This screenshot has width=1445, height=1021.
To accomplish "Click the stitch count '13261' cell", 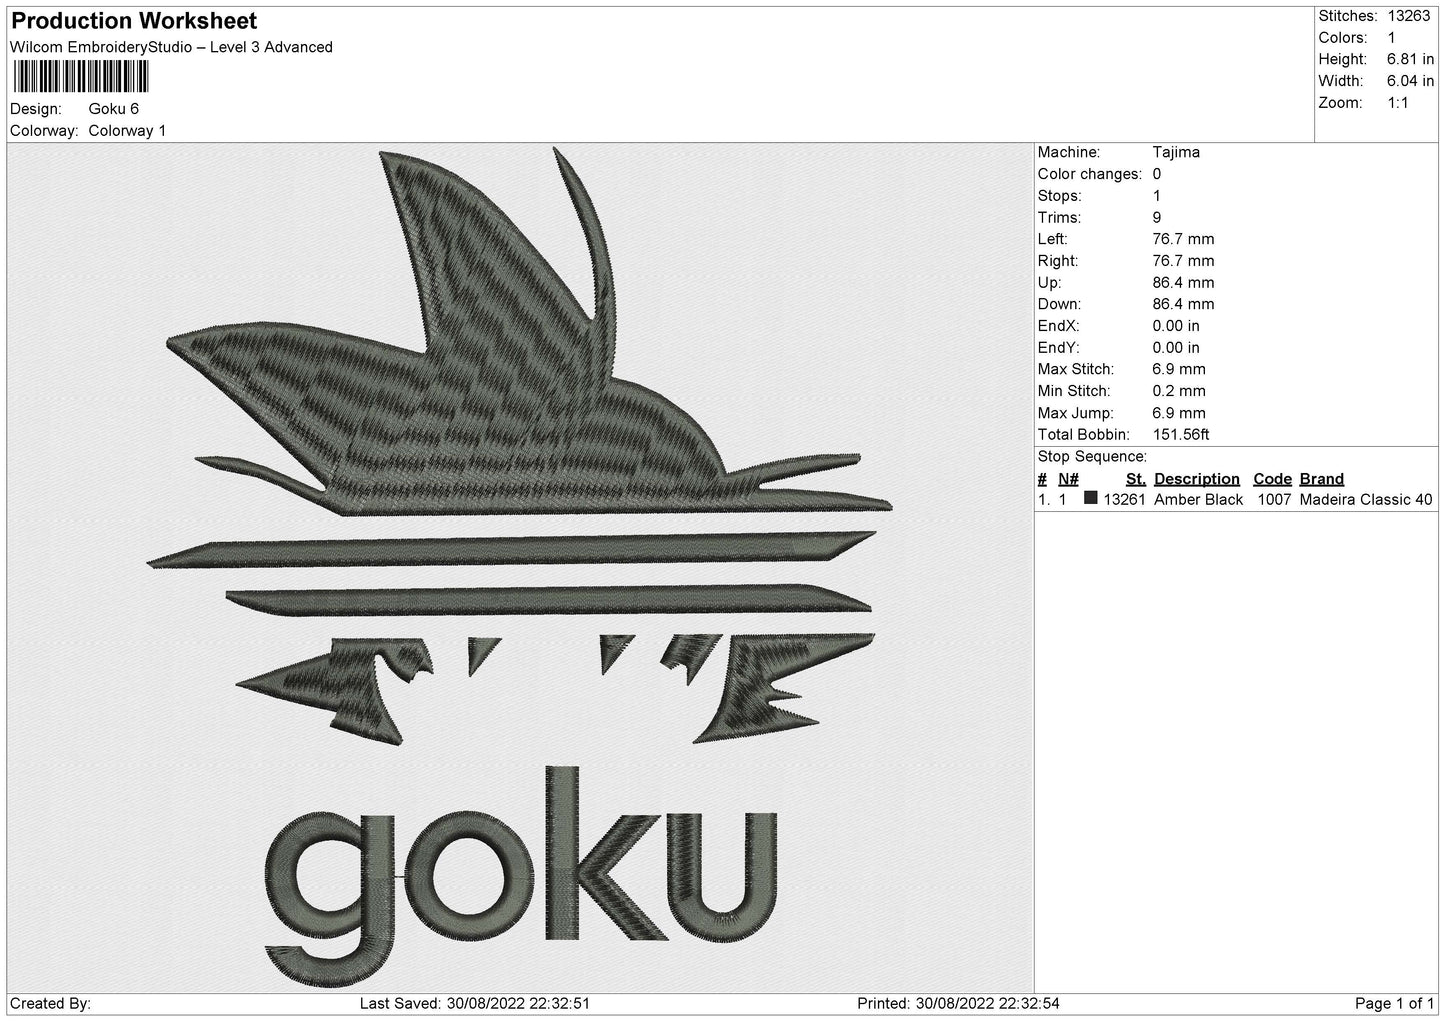I will coord(1123,500).
